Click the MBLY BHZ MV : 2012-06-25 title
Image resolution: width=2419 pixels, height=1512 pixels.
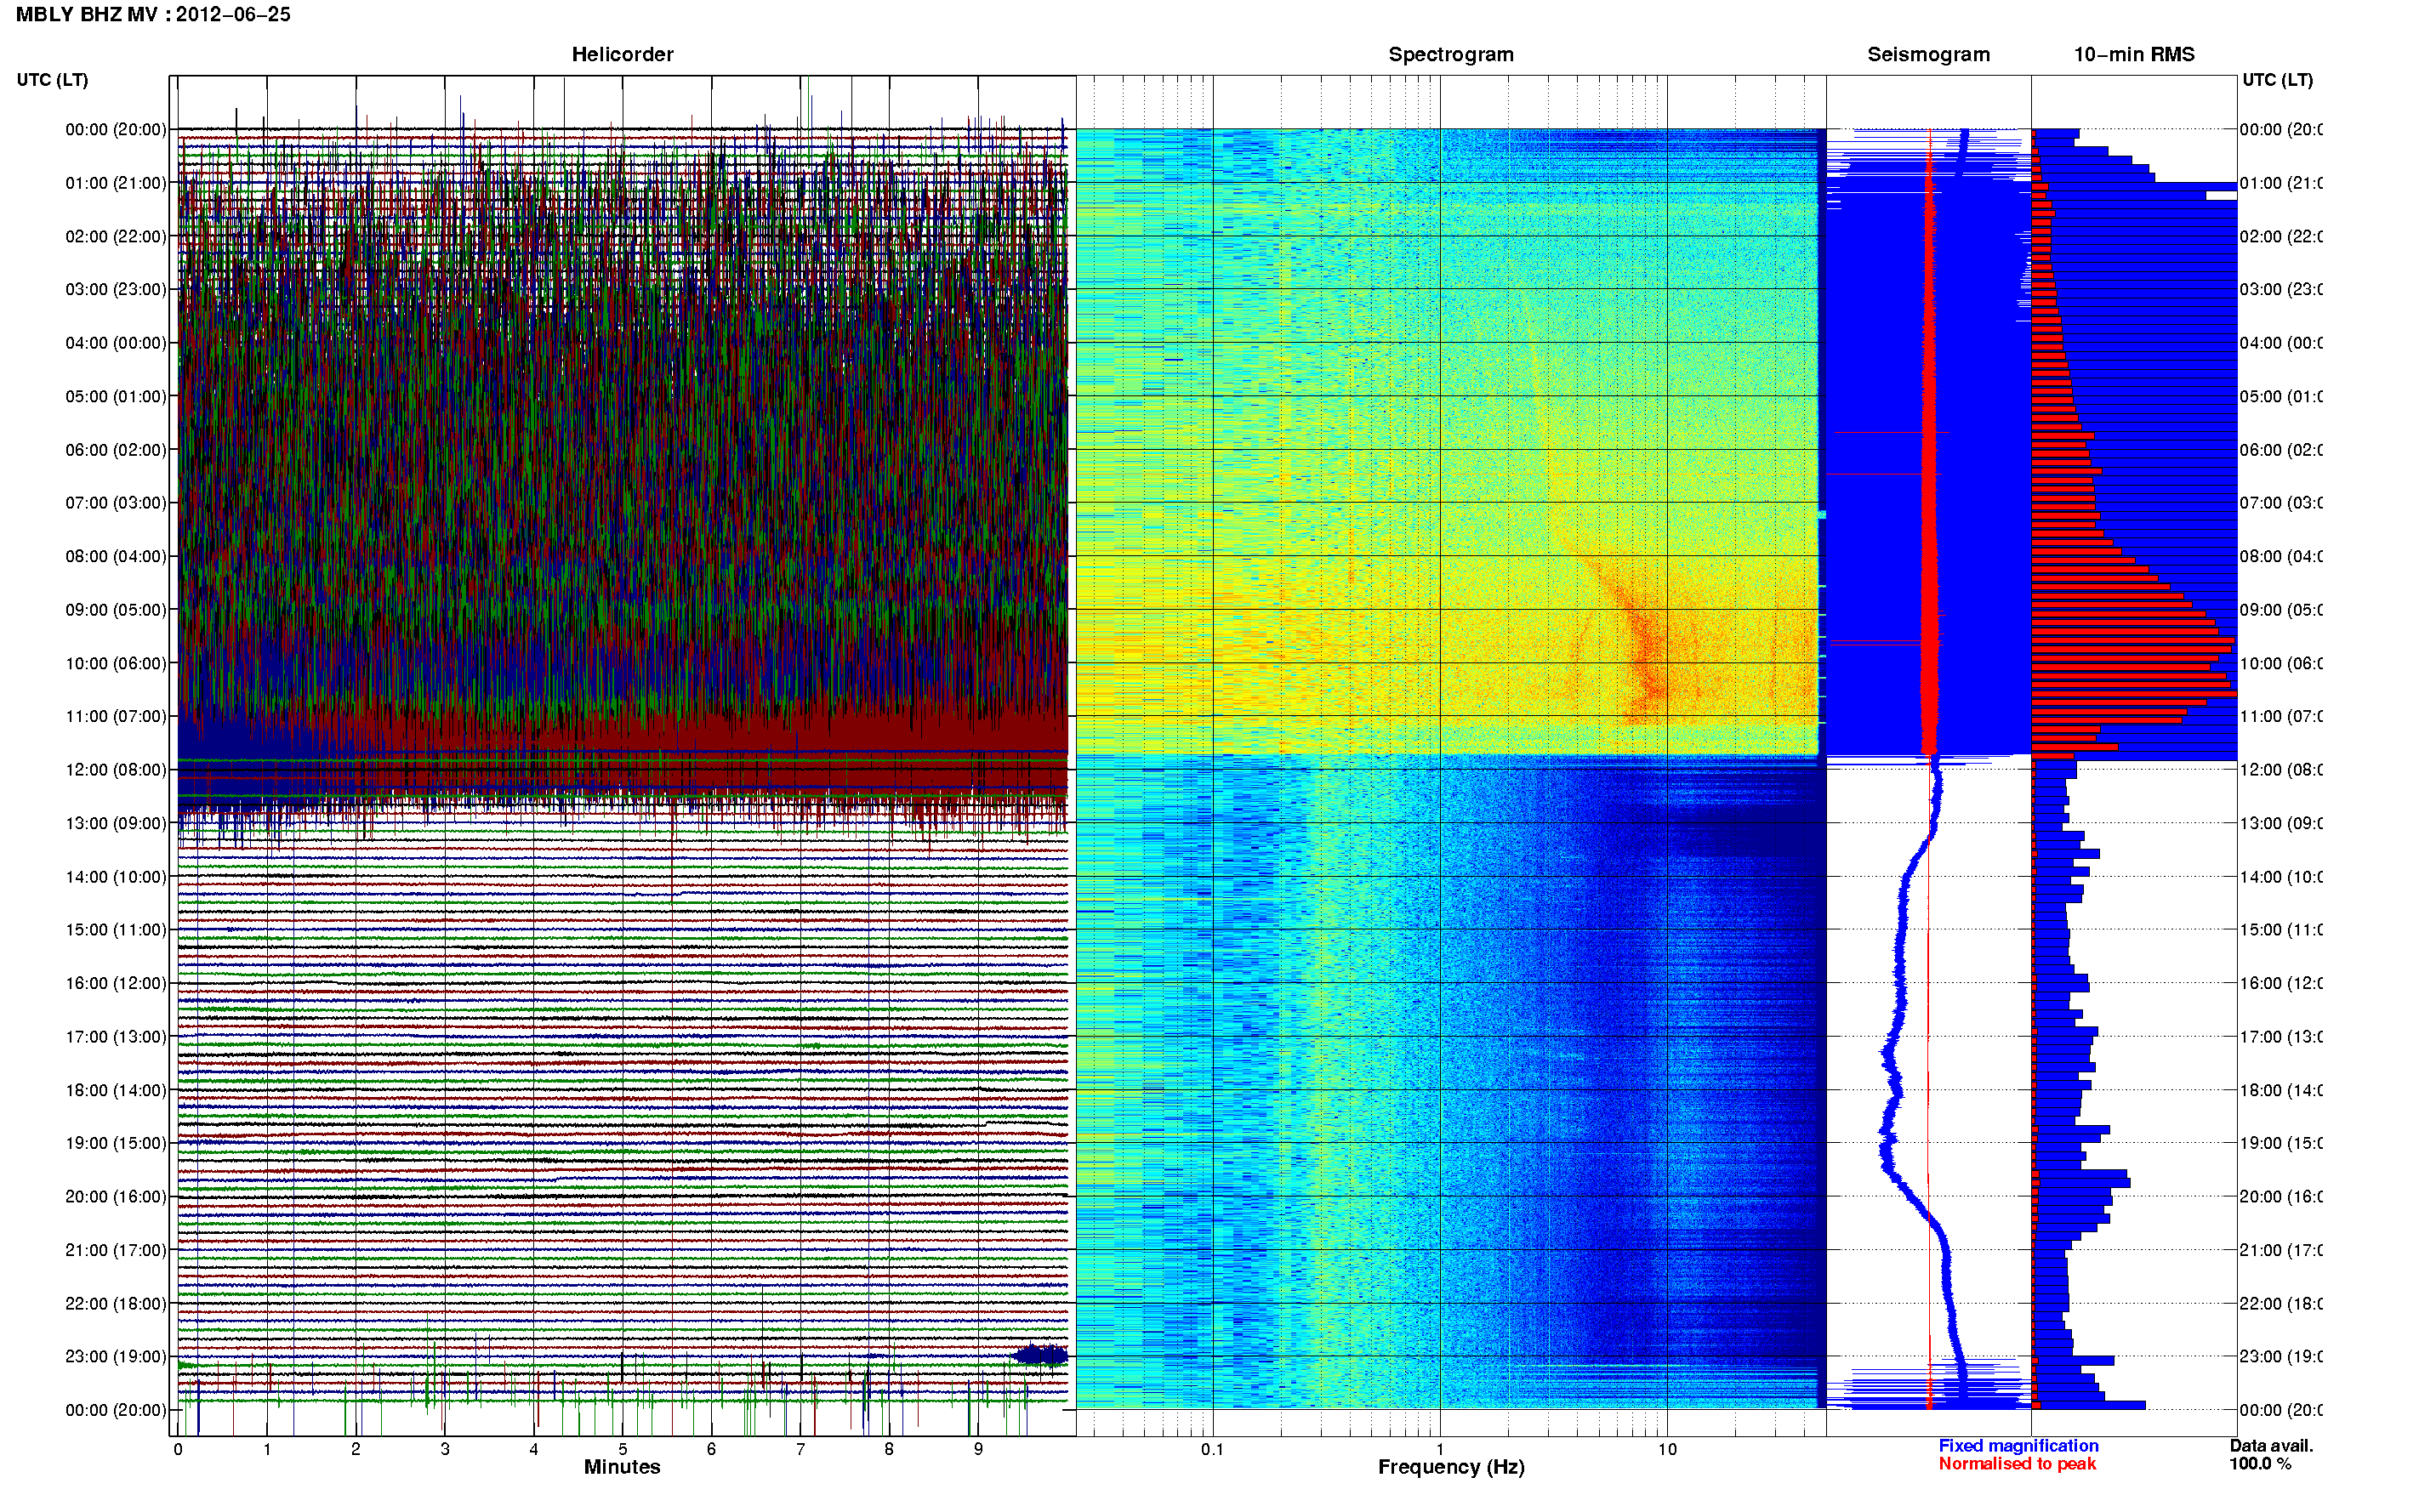coord(153,15)
